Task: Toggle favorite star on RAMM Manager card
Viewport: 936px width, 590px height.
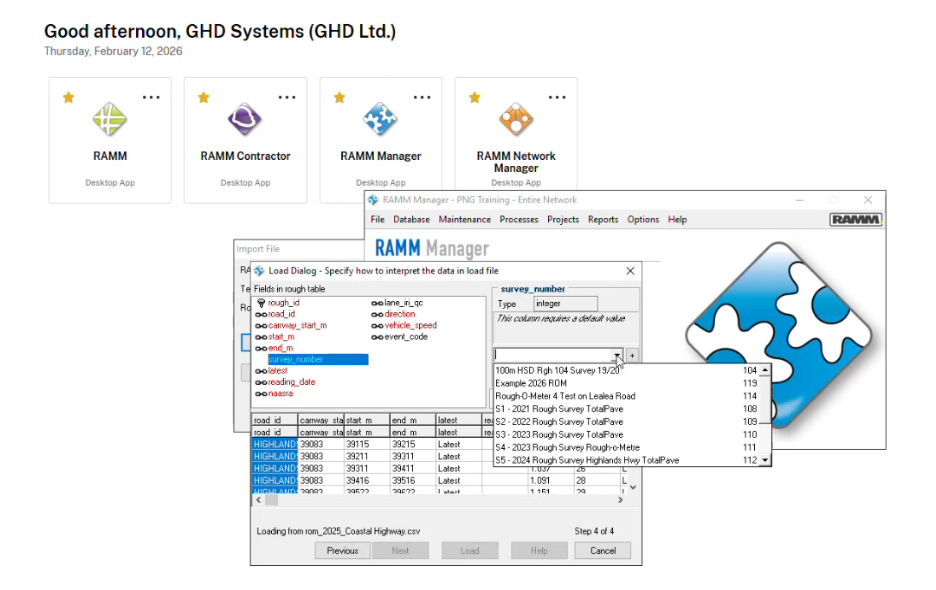Action: click(339, 97)
